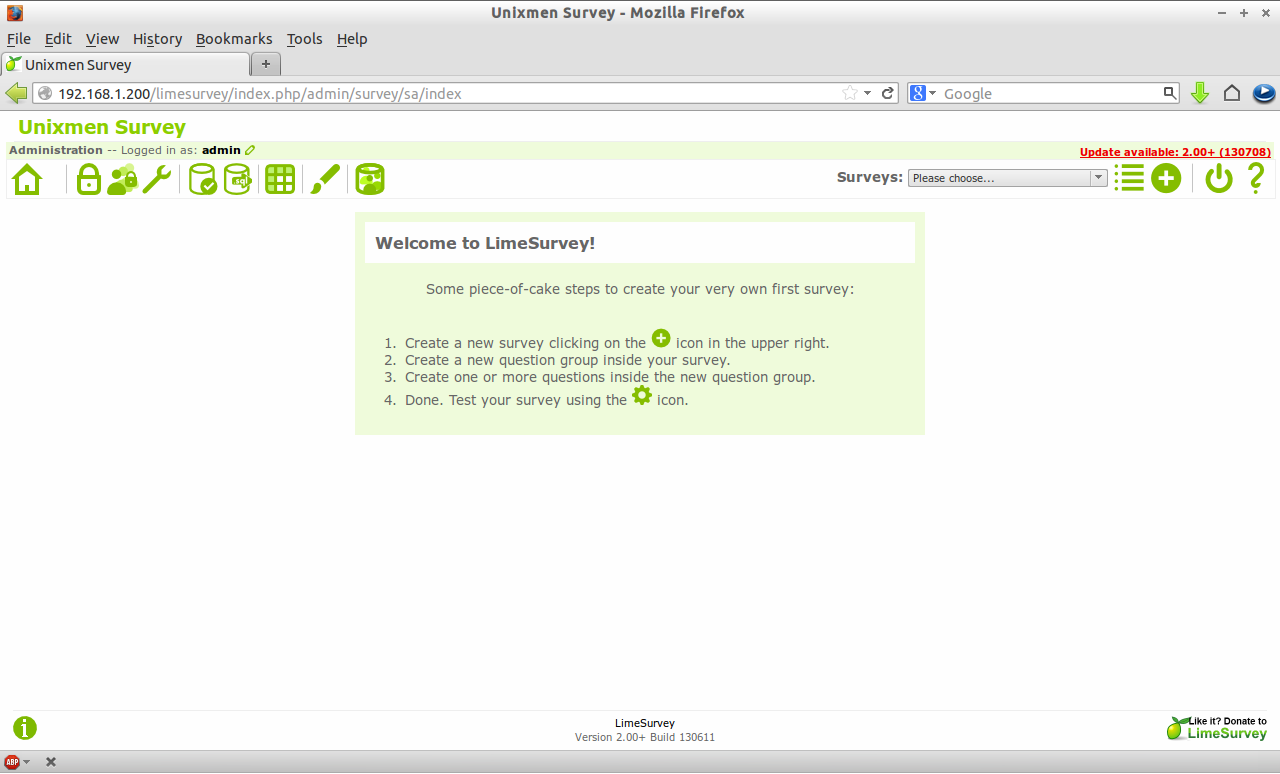Viewport: 1280px width, 774px height.
Task: Click the browser back arrow
Action: click(16, 93)
